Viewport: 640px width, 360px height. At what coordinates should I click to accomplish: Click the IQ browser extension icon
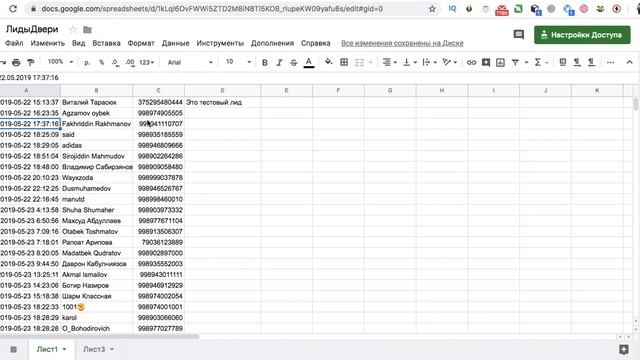452,9
